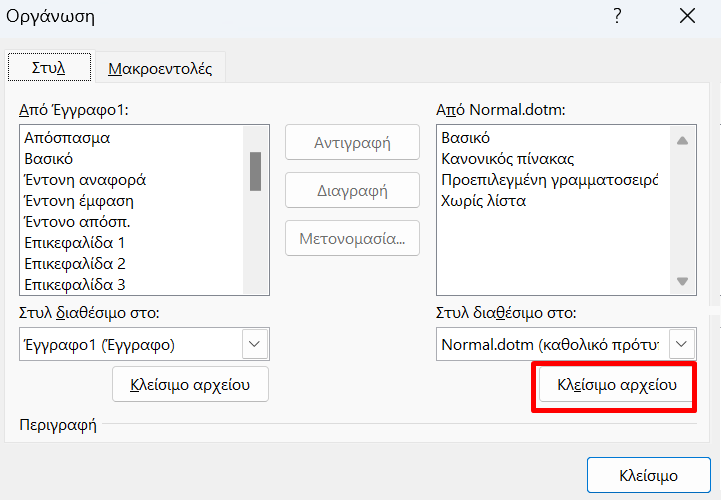721x500 pixels.
Task: Select Έντονο απόσπ. in the left list
Action: (x=77, y=222)
